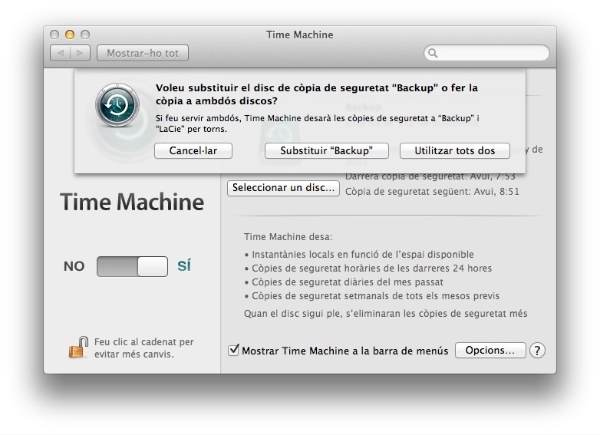Minimize the window with the yellow button

tap(70, 34)
